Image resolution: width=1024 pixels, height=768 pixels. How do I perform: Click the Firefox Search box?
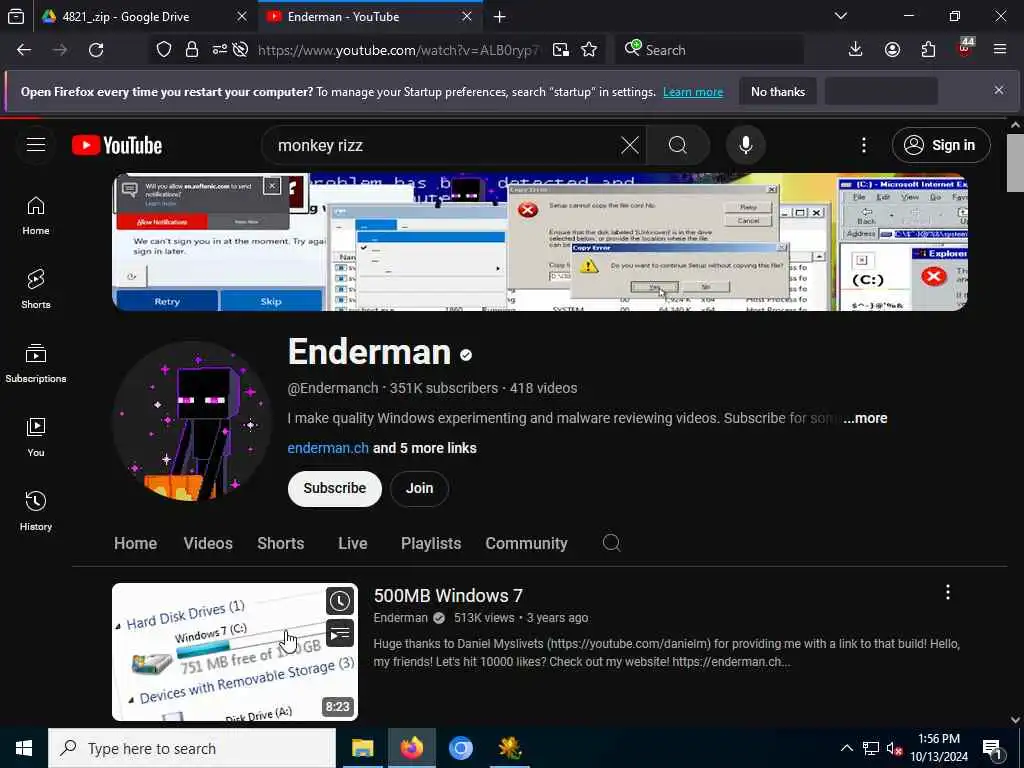(x=709, y=50)
